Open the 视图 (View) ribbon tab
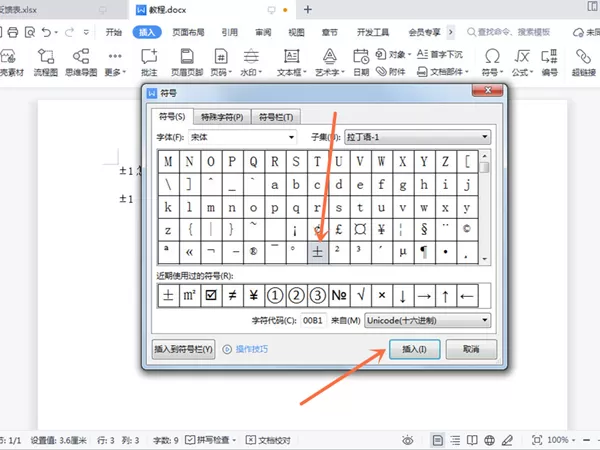 click(296, 32)
